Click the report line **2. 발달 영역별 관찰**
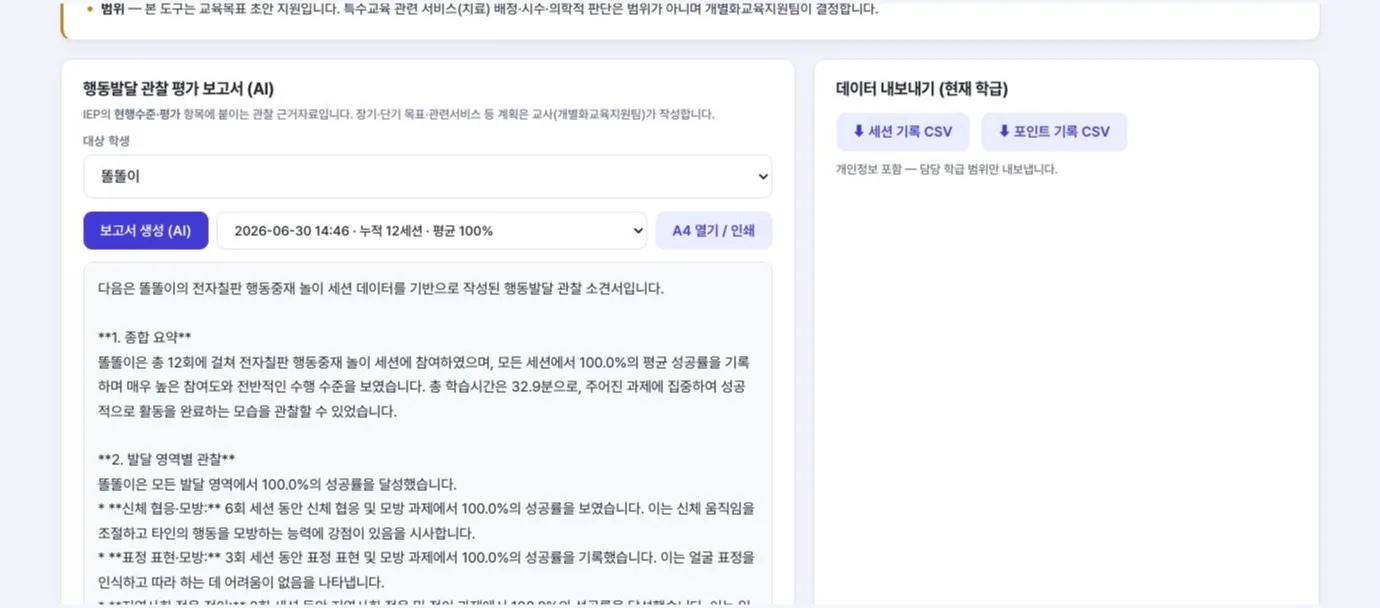Image resolution: width=1380 pixels, height=608 pixels. 166,459
